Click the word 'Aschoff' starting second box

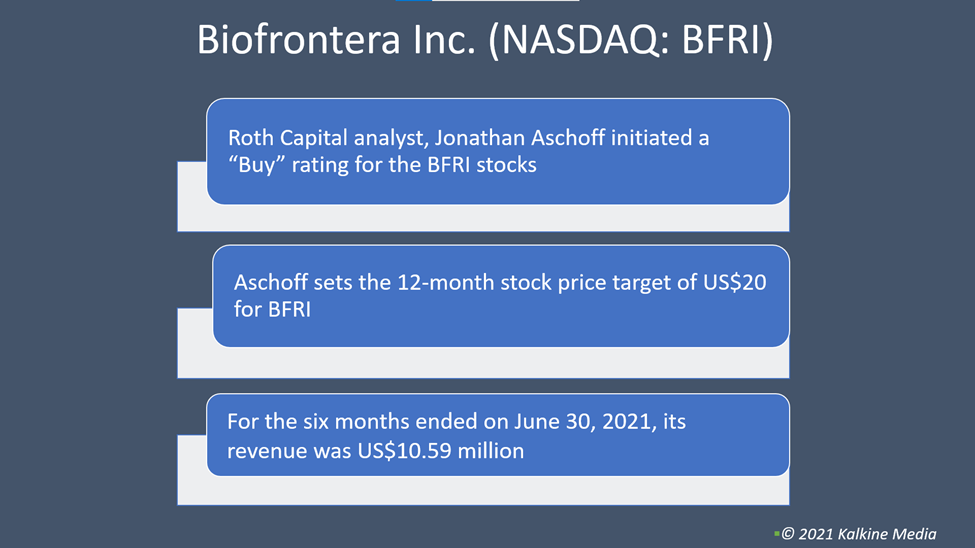[x=270, y=282]
